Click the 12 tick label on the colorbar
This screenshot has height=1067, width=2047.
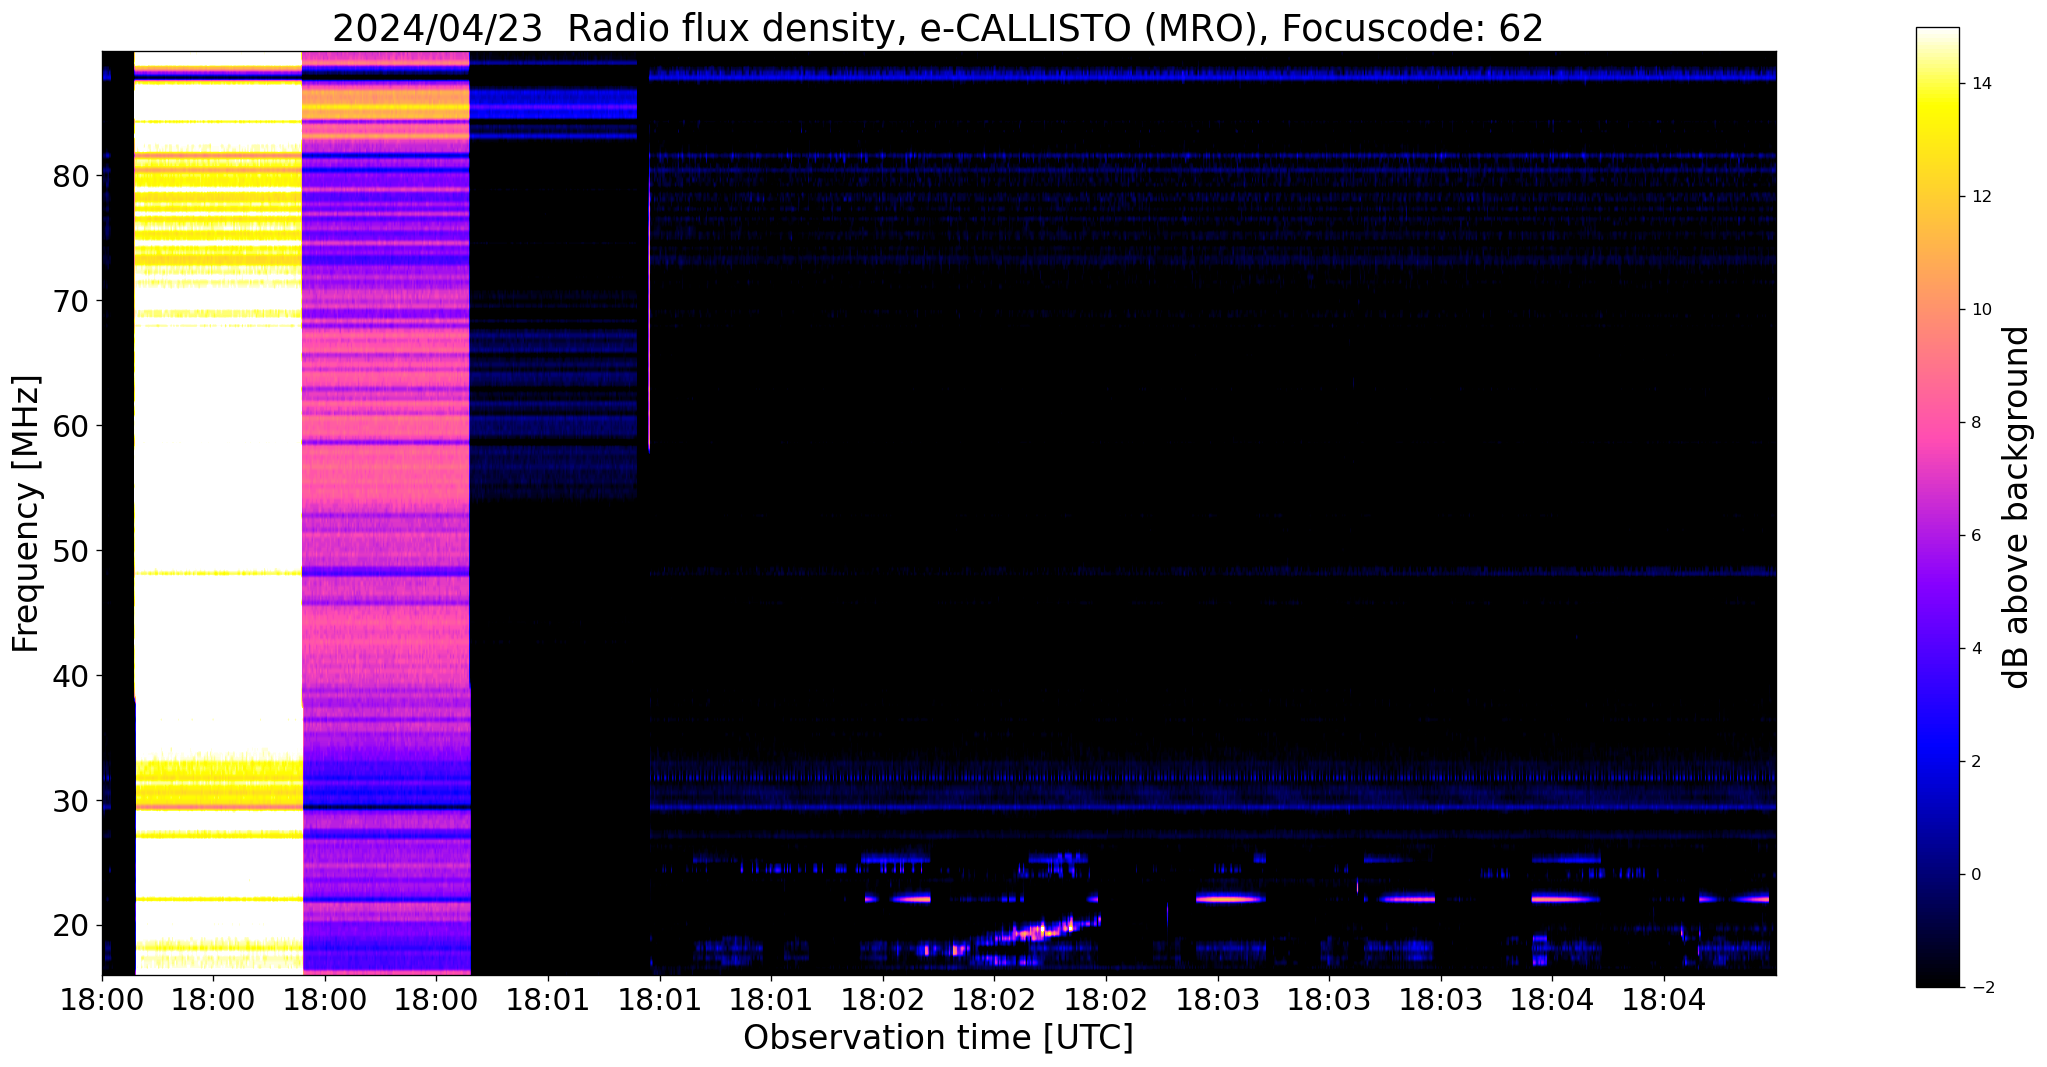(x=1983, y=197)
